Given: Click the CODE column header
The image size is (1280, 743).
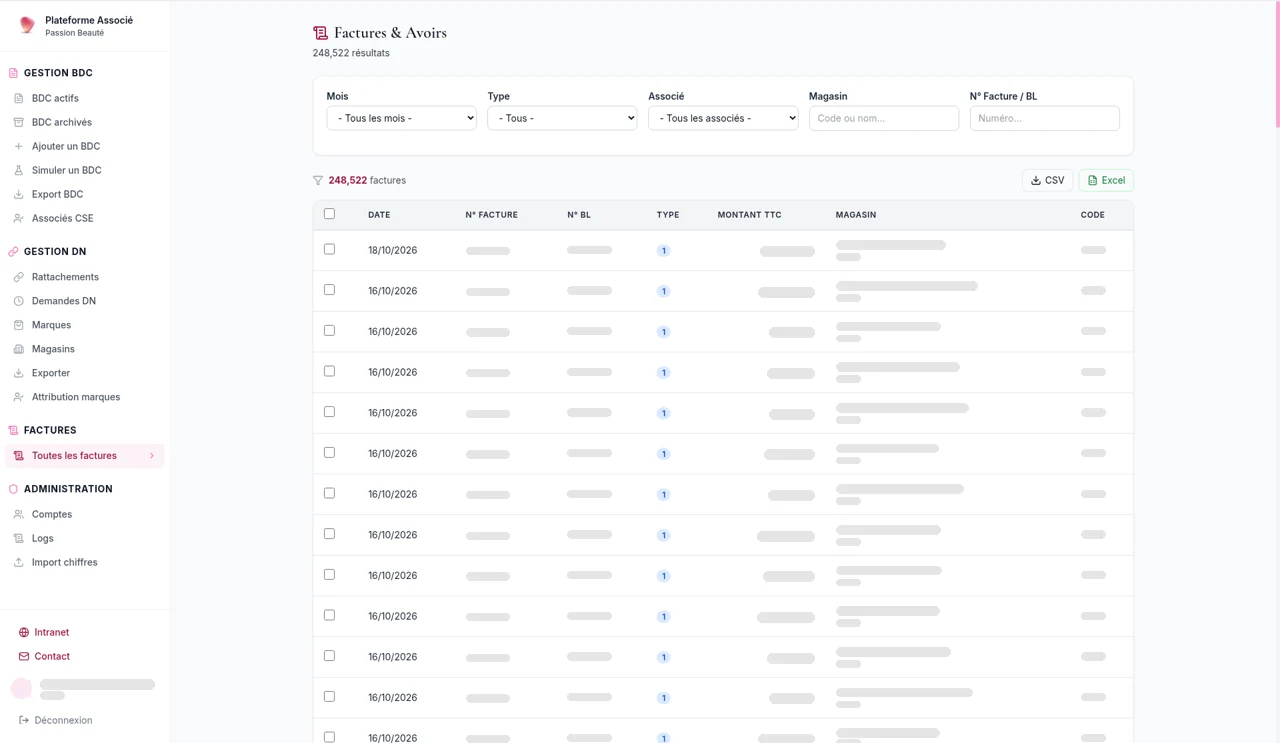Looking at the screenshot, I should tap(1092, 215).
